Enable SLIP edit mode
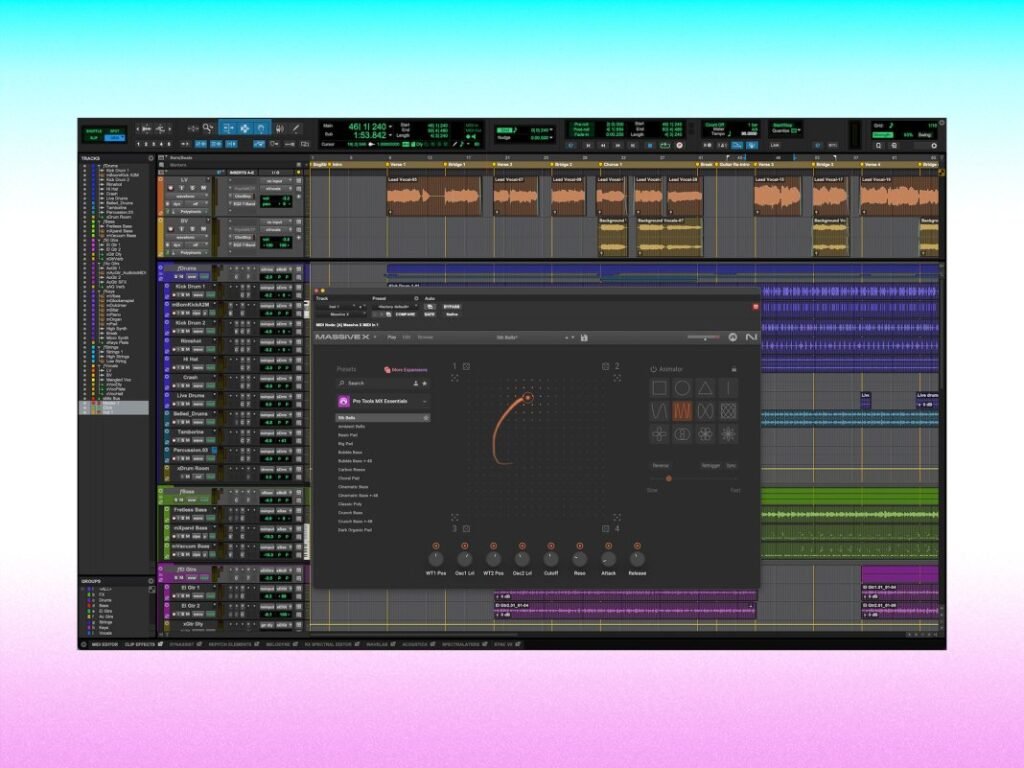The width and height of the screenshot is (1024, 768). click(x=94, y=138)
